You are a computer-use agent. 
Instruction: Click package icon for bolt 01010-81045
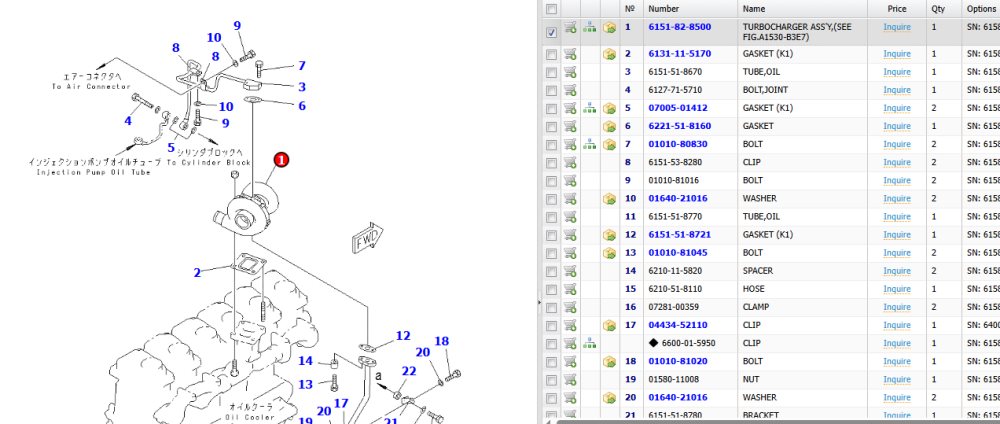[x=609, y=252]
